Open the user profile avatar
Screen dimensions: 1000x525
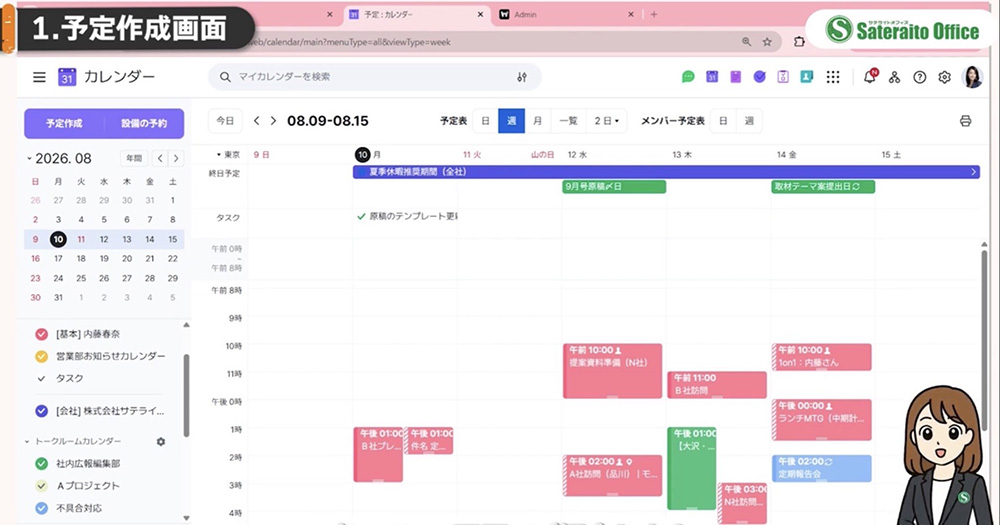click(971, 77)
